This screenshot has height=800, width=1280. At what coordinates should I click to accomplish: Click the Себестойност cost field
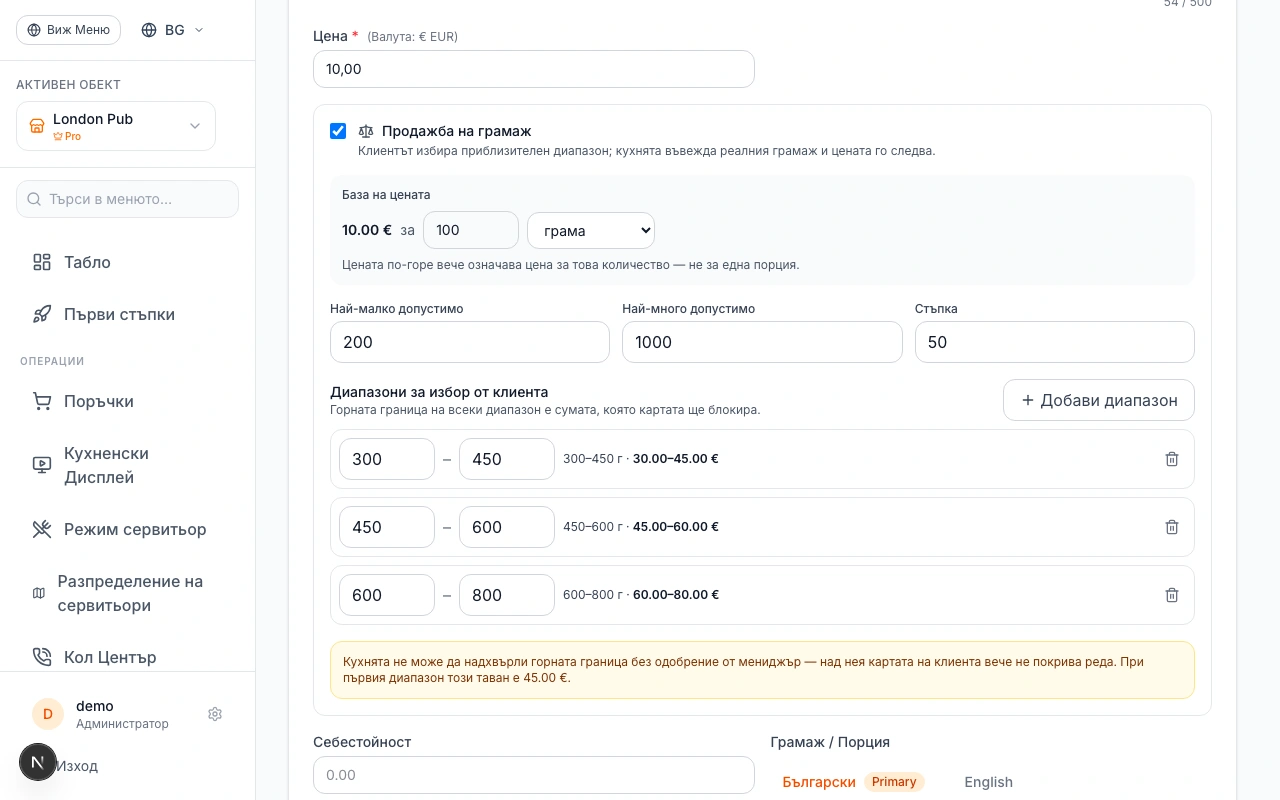pyautogui.click(x=534, y=775)
